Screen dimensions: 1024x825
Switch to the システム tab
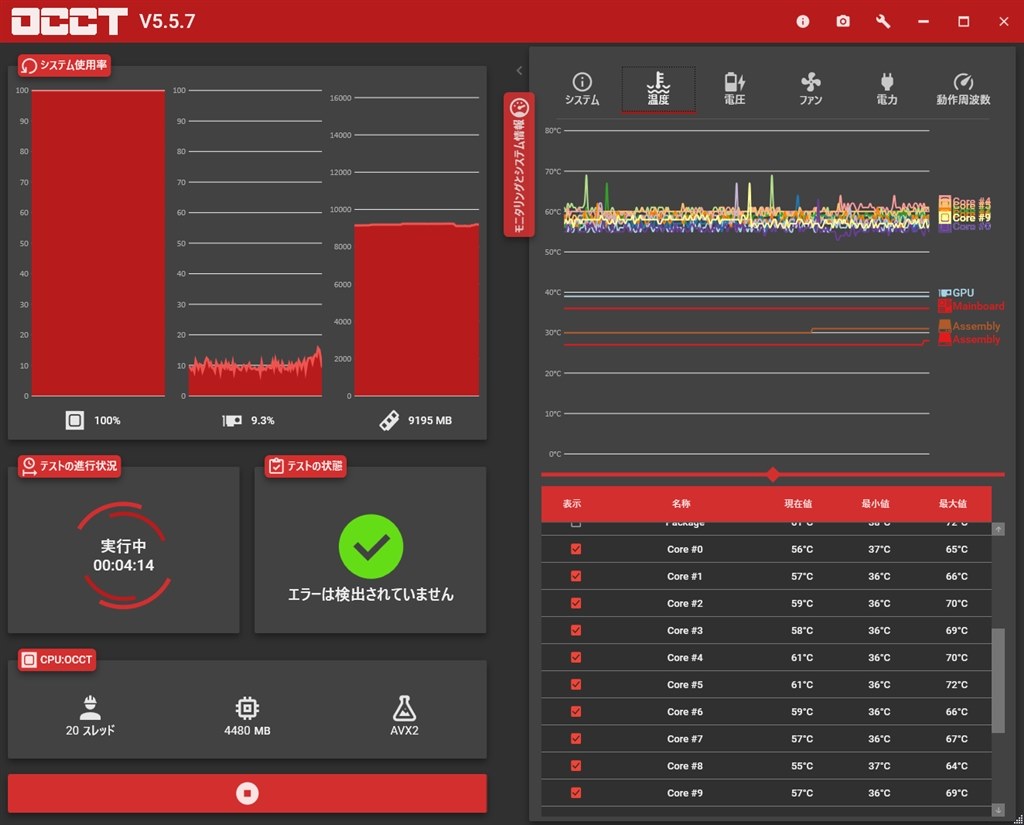582,89
